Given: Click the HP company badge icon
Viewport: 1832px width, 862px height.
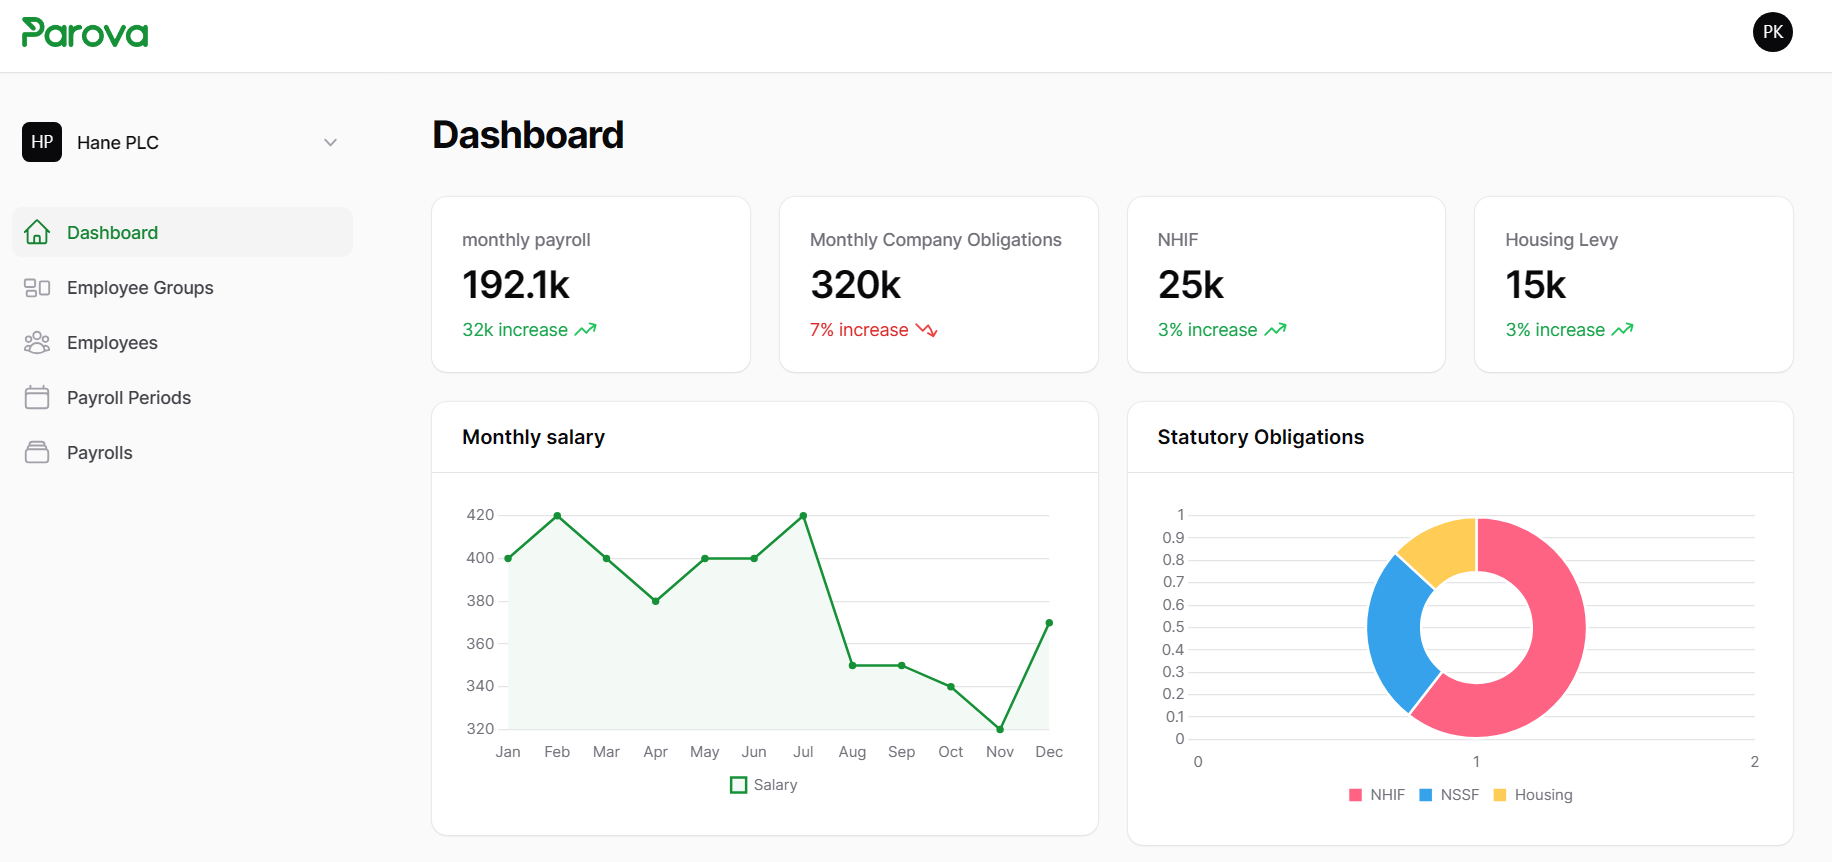Looking at the screenshot, I should click(x=42, y=142).
